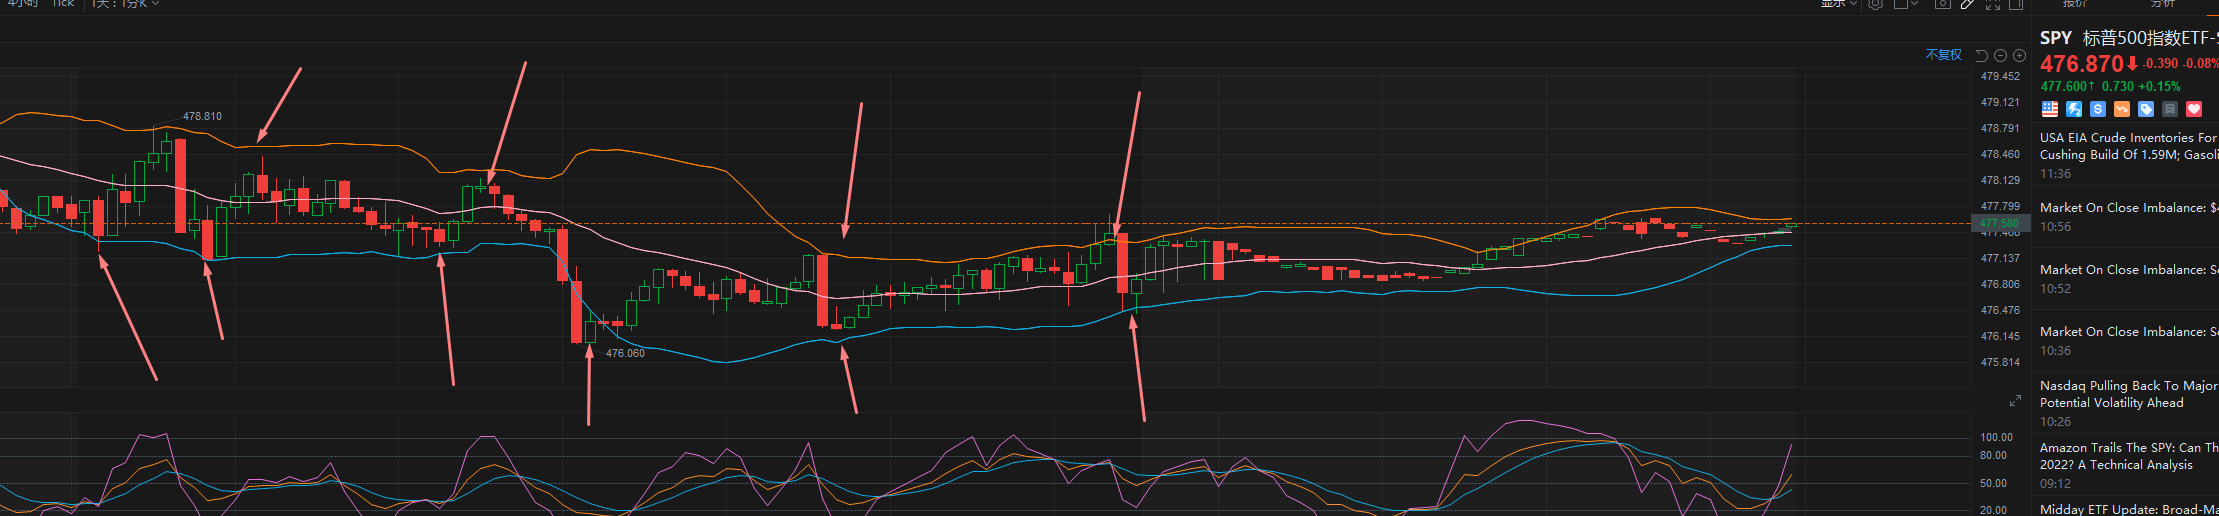Toggle the side panel layout icon

coord(2016,4)
